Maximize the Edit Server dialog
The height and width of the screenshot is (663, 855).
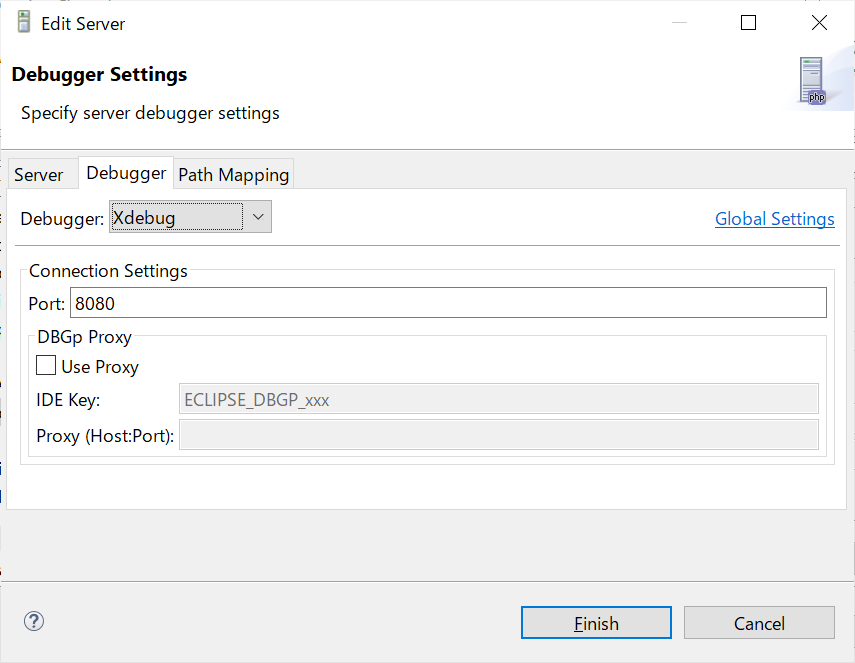coord(748,23)
